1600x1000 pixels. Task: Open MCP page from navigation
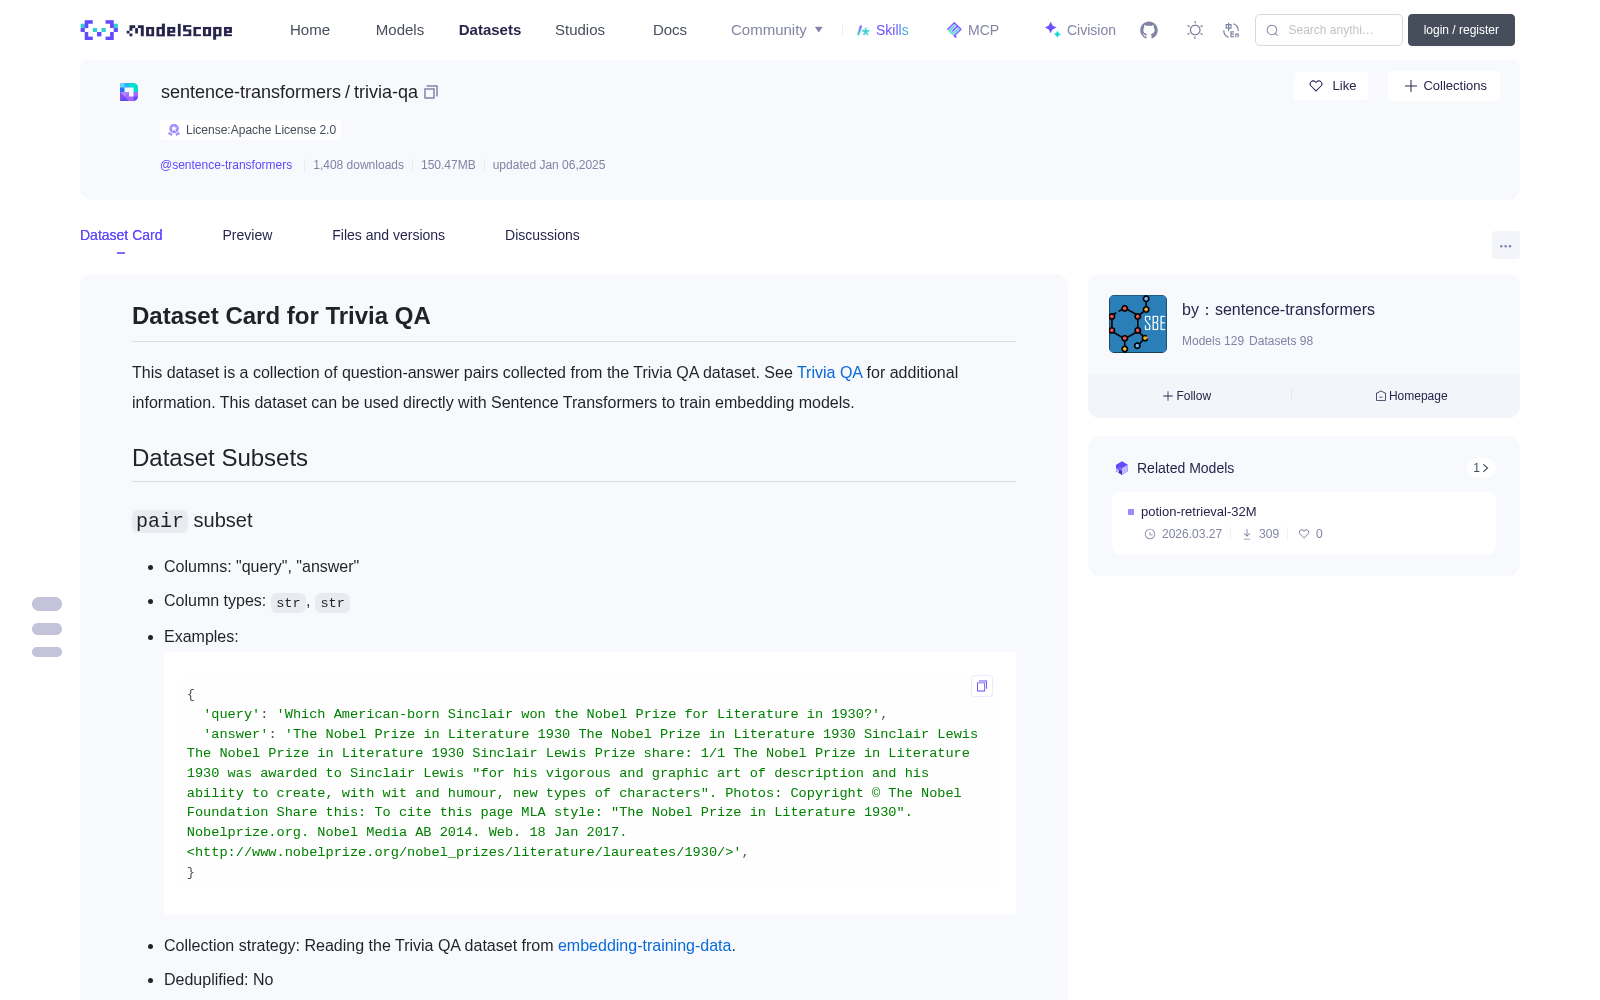(973, 30)
